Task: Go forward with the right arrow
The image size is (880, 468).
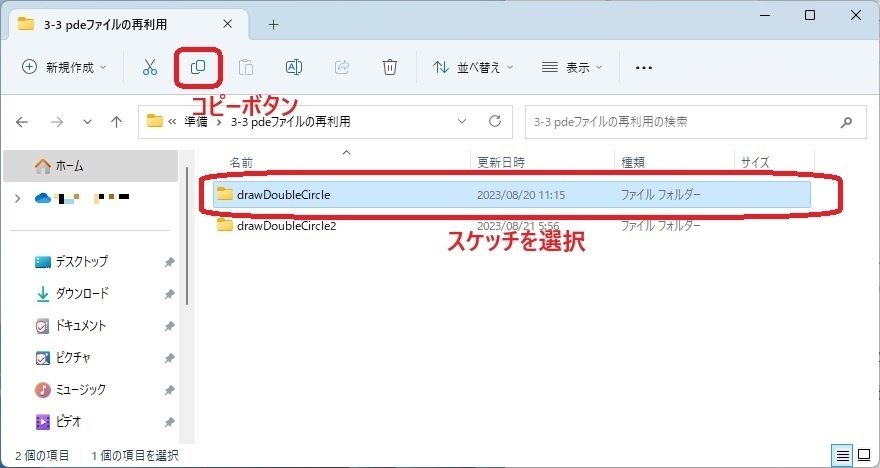Action: [x=57, y=122]
